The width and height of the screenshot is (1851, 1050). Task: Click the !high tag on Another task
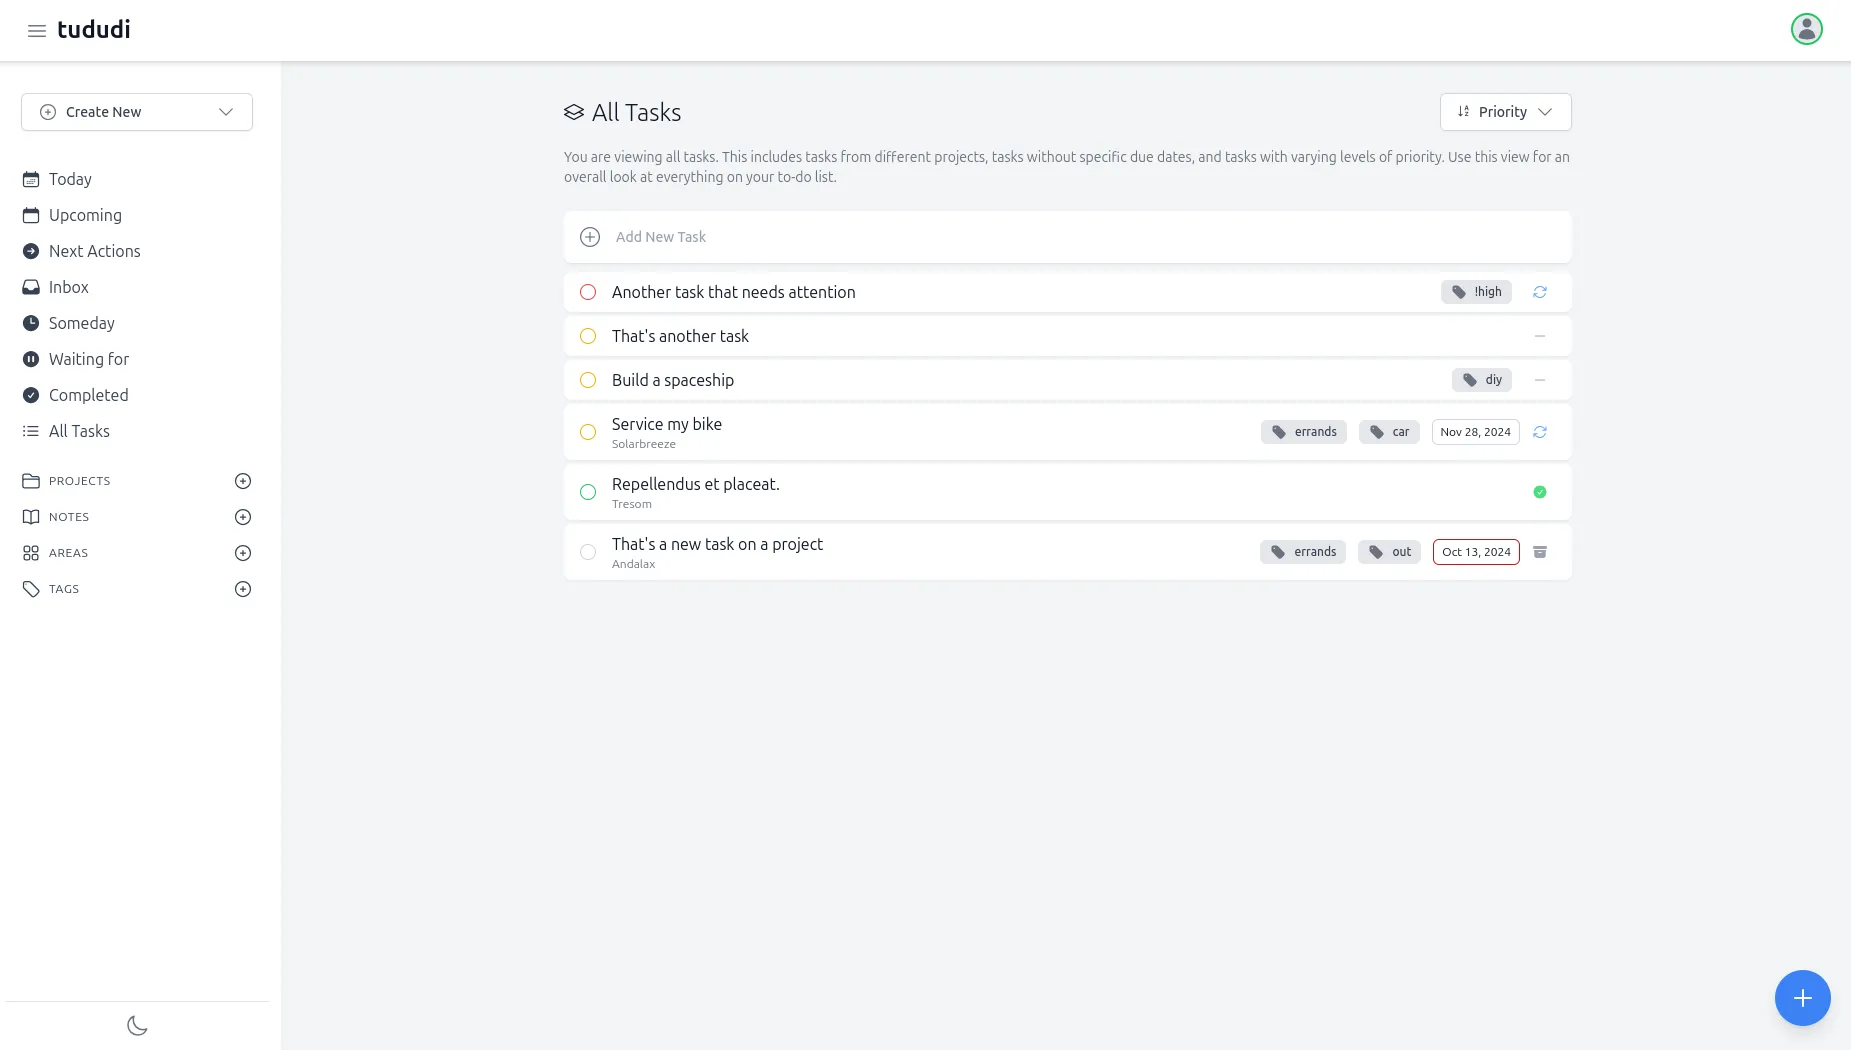point(1476,292)
